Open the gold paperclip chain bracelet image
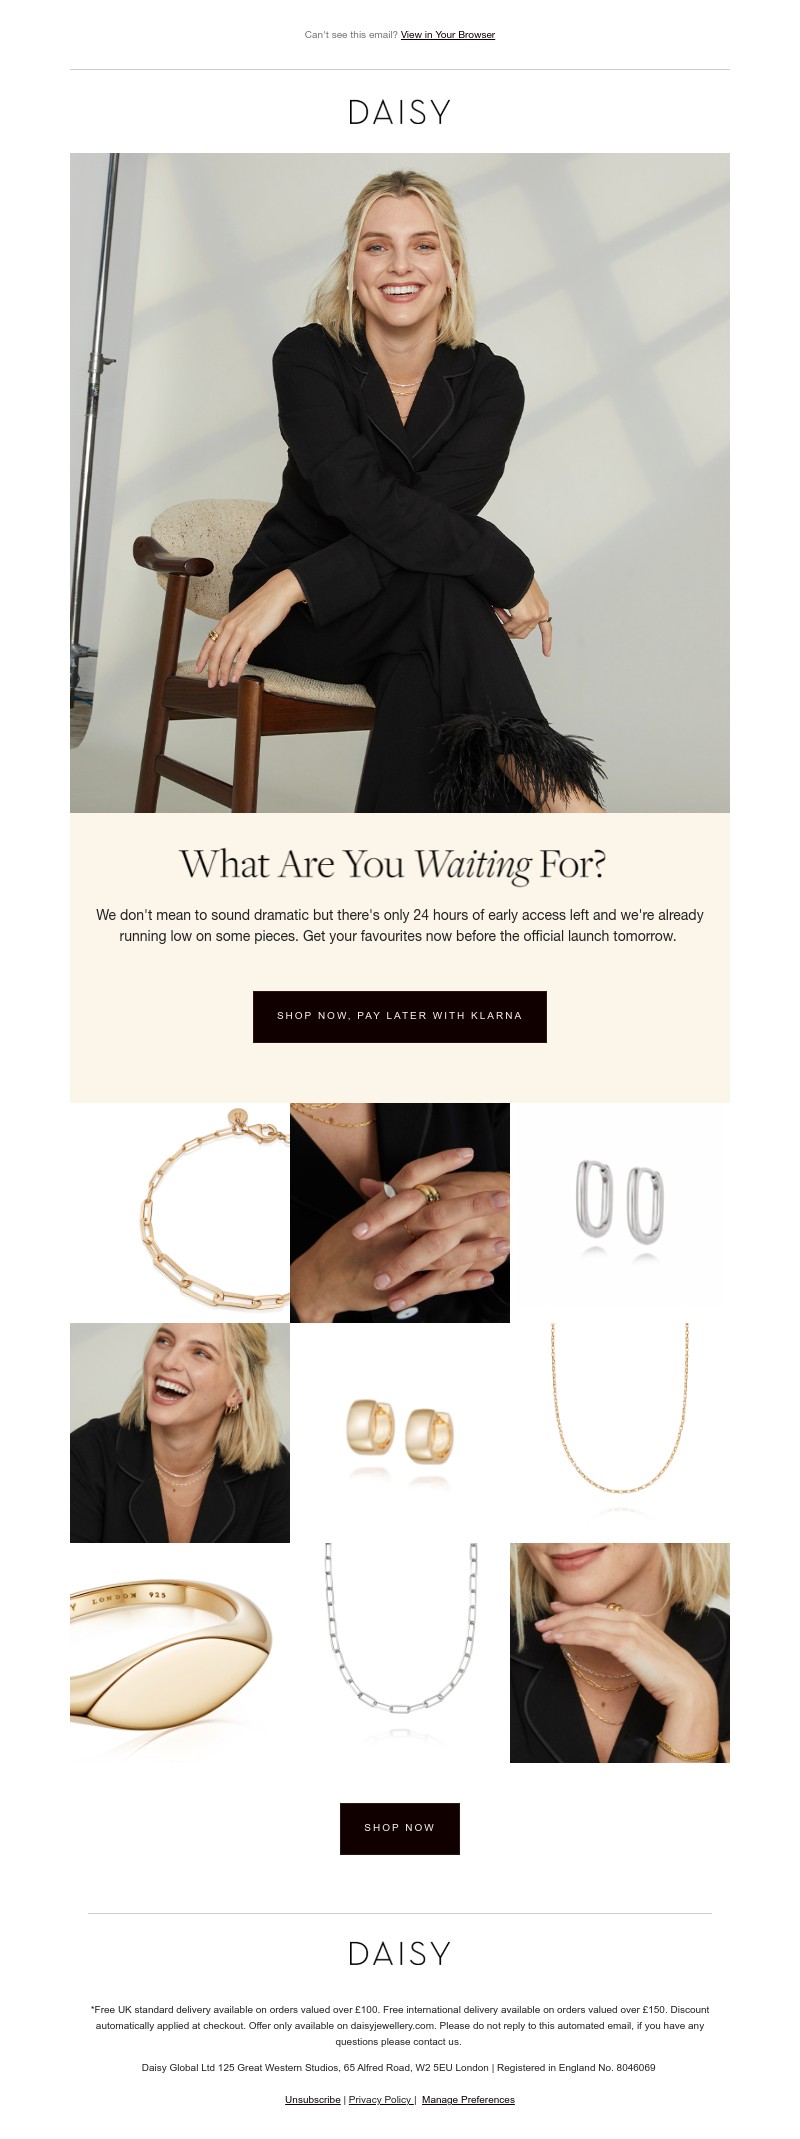The height and width of the screenshot is (2139, 800). 180,1213
